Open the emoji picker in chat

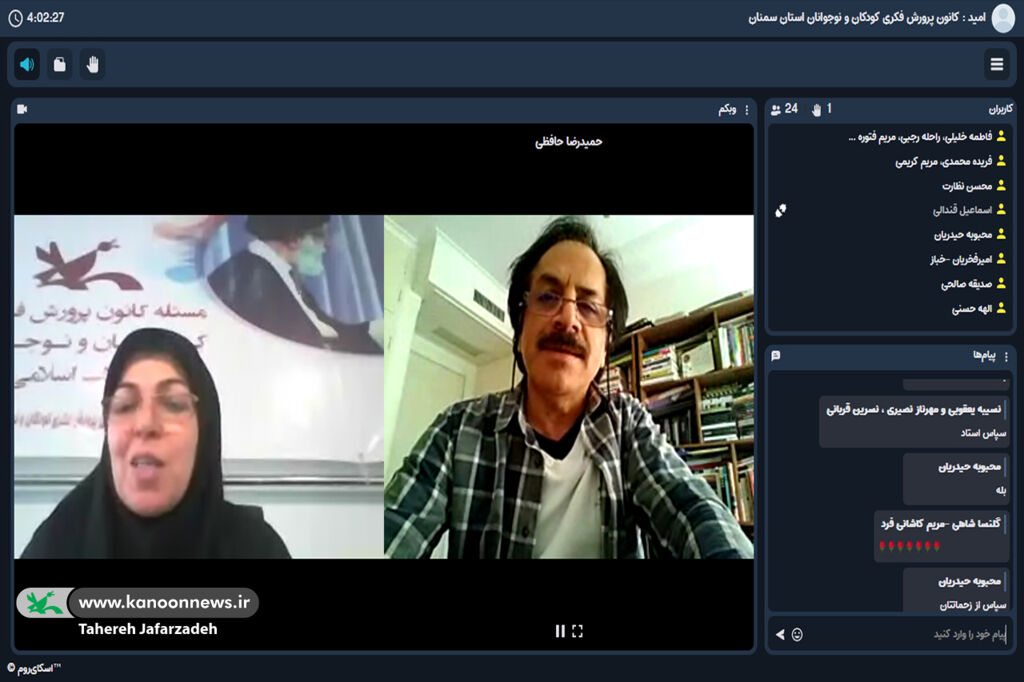[797, 634]
